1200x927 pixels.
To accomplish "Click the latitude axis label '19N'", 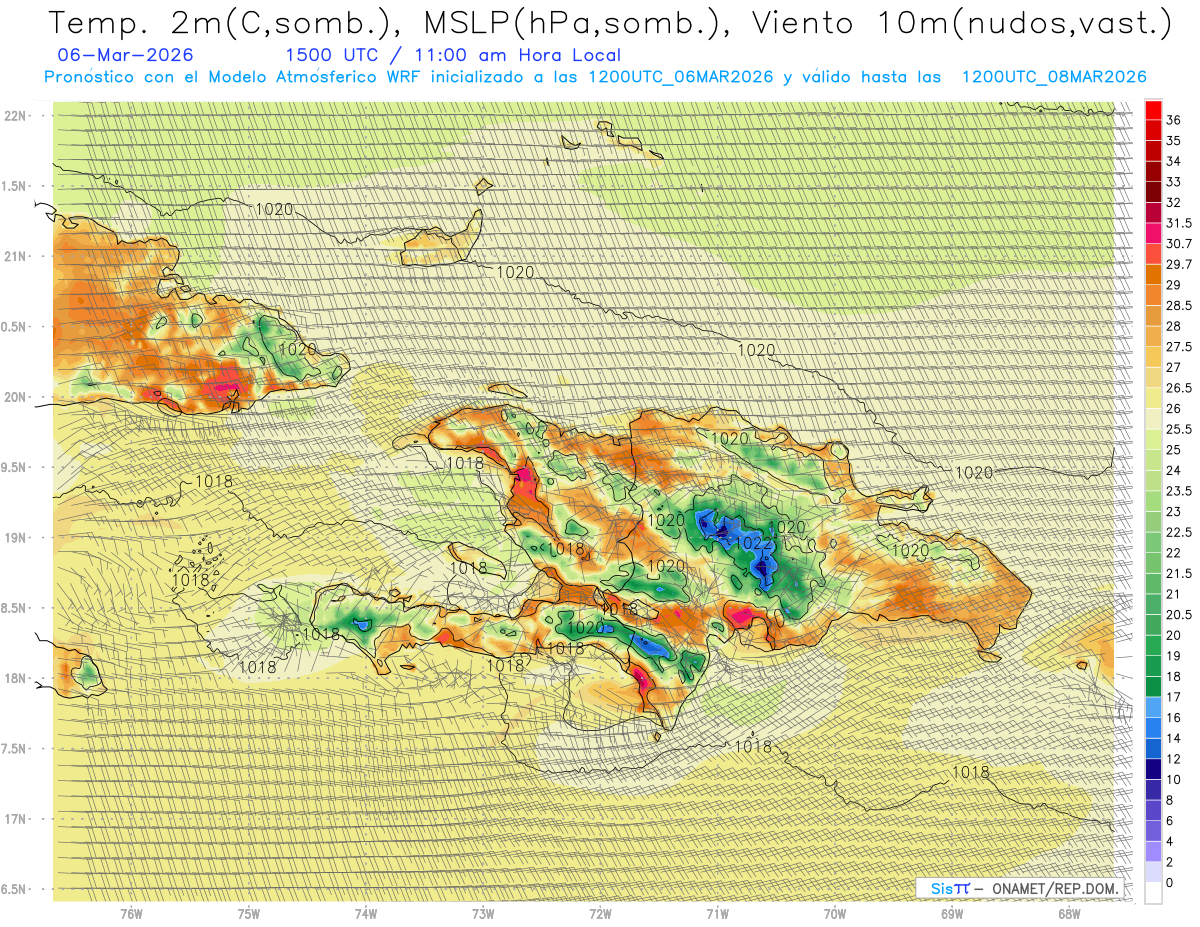I will click(16, 538).
